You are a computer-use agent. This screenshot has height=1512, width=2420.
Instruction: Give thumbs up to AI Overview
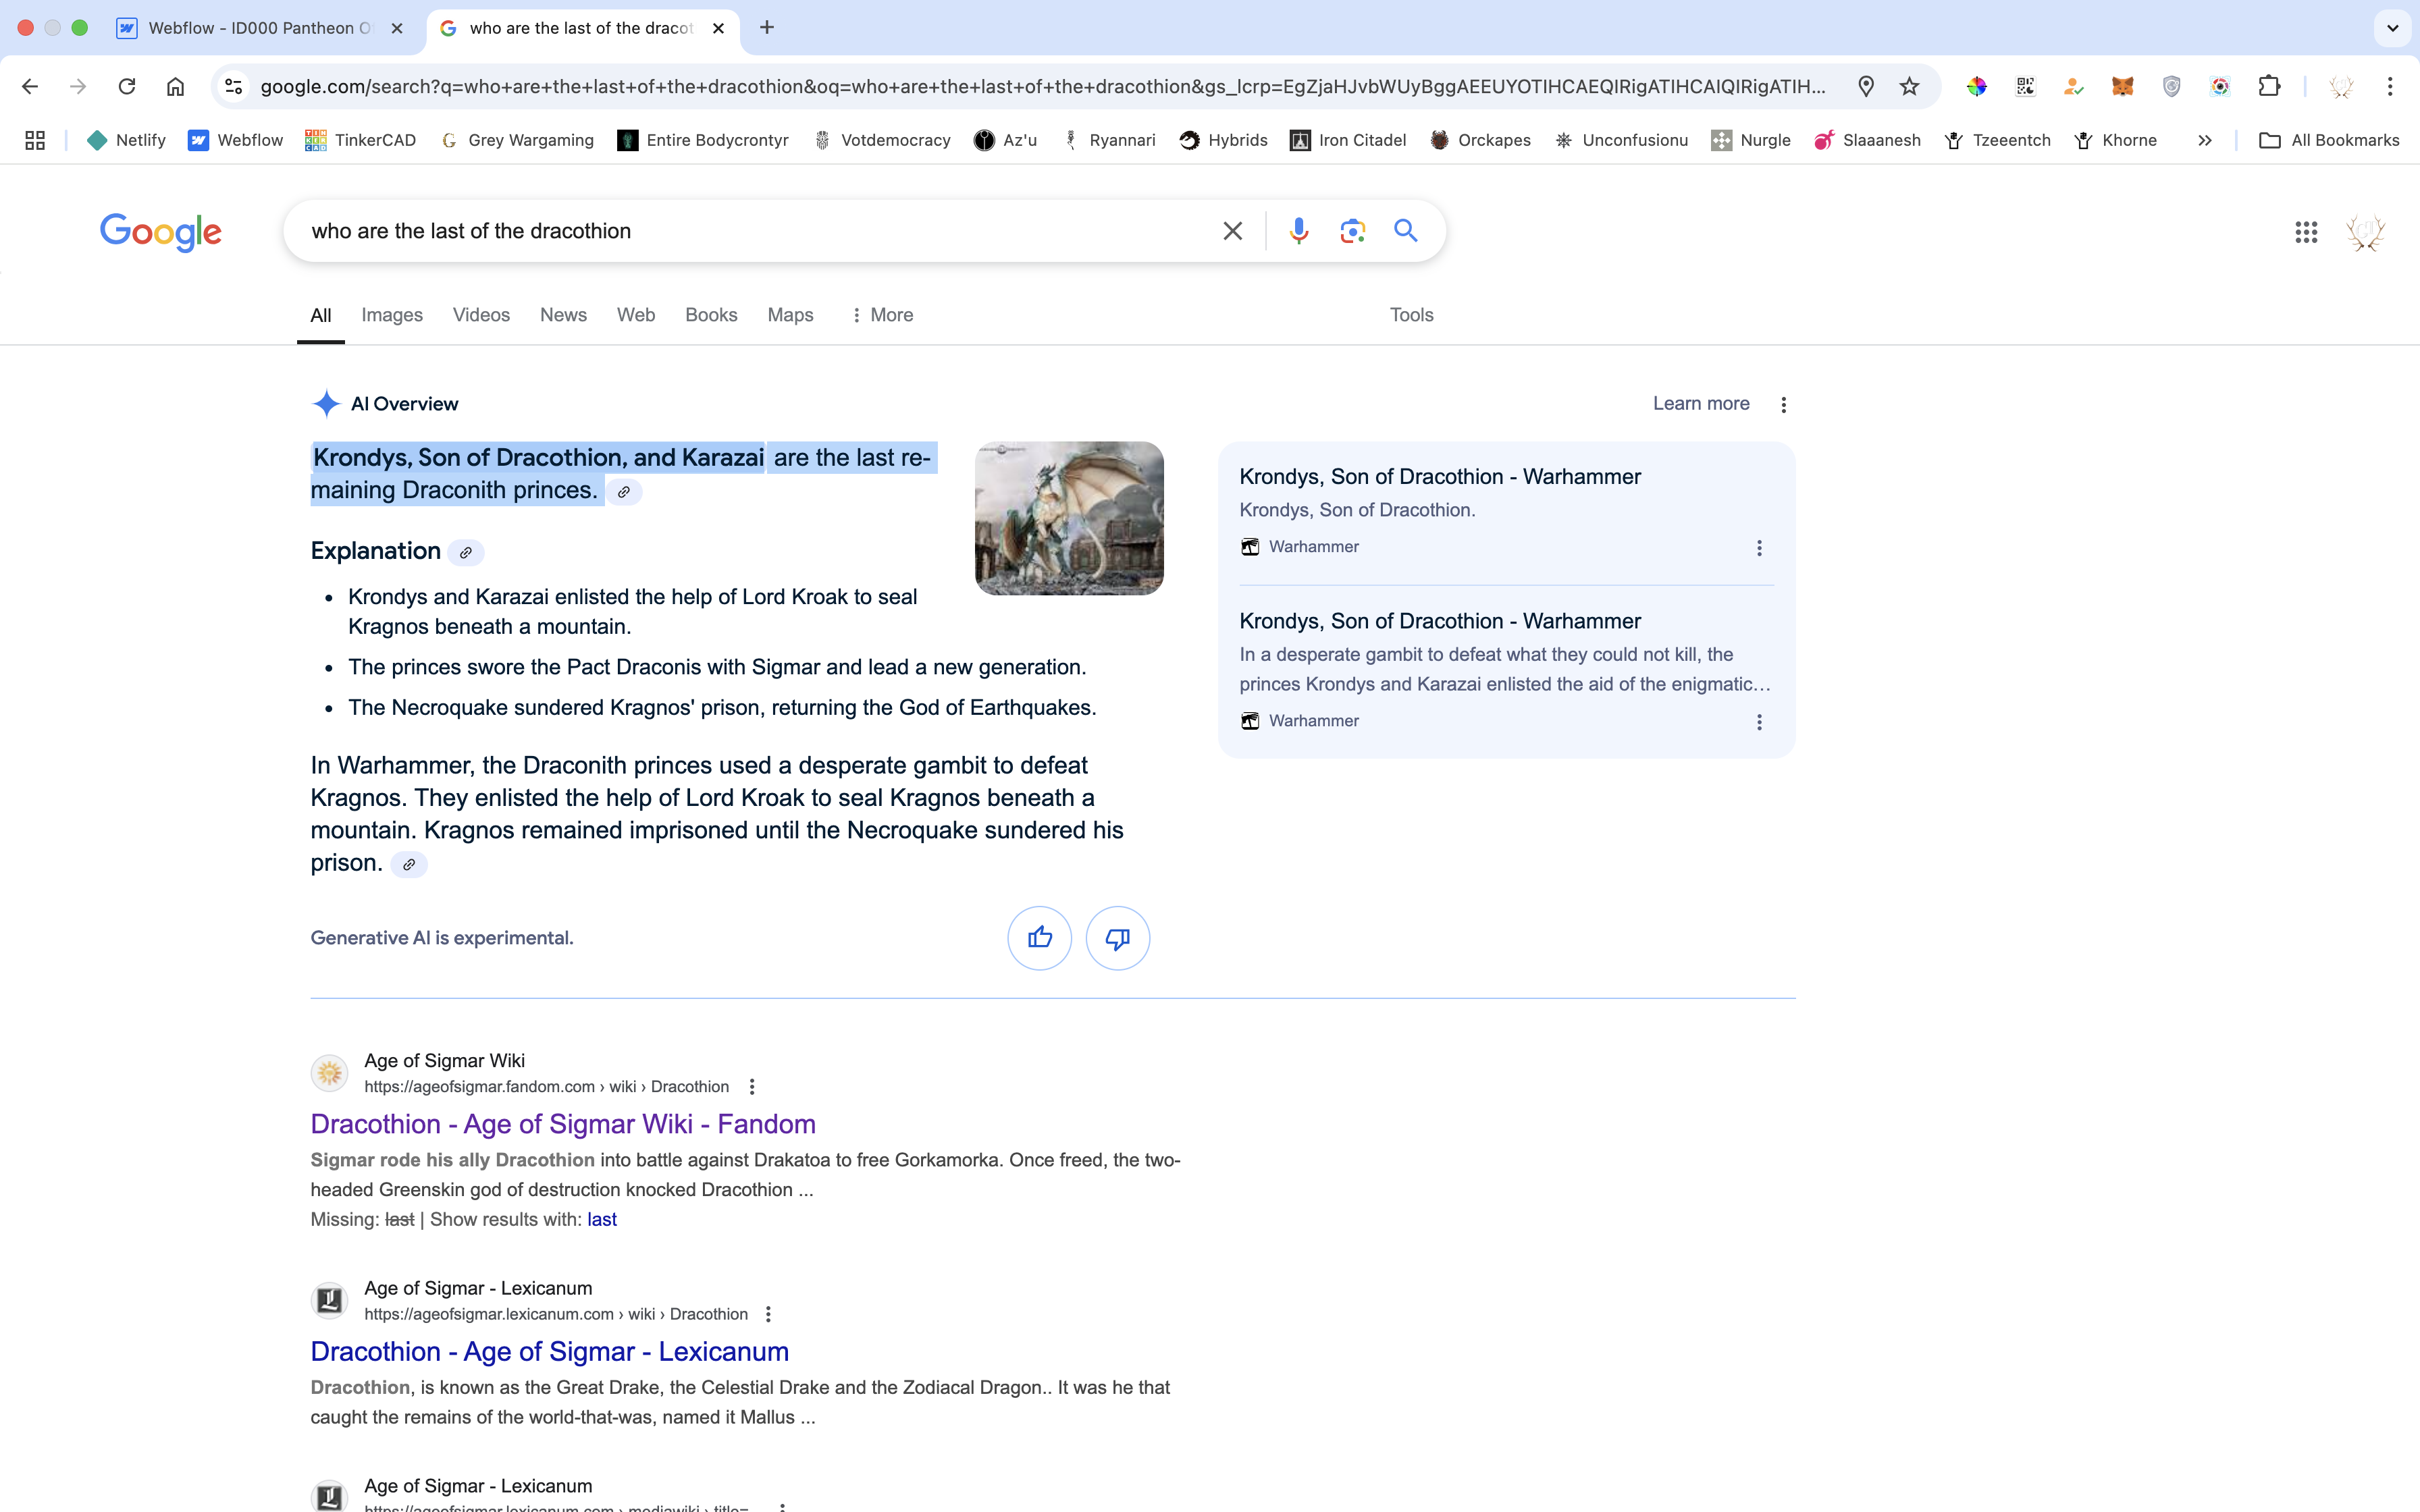click(x=1039, y=938)
